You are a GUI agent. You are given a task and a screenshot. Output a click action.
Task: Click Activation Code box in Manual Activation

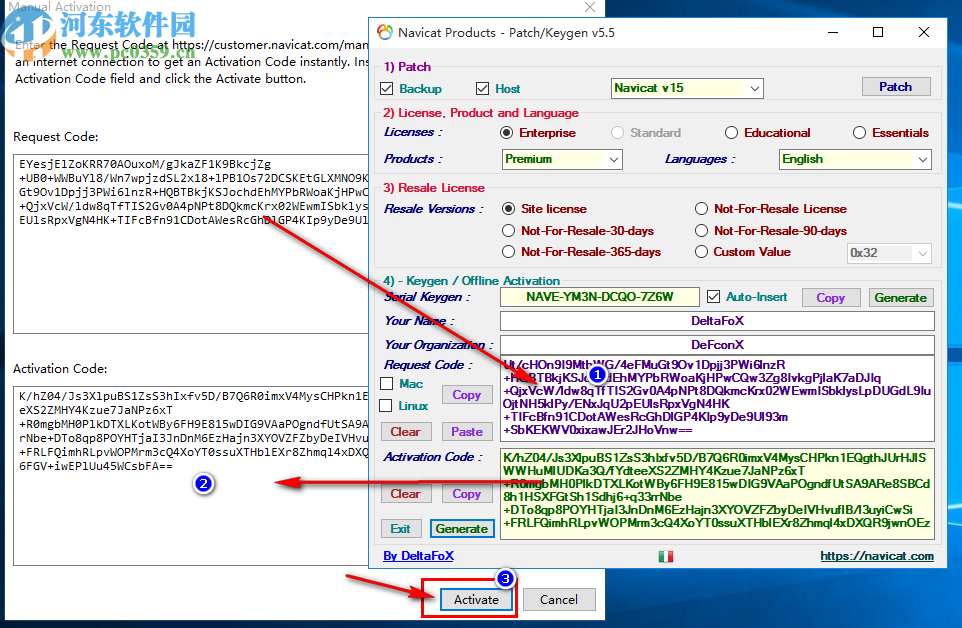click(191, 476)
